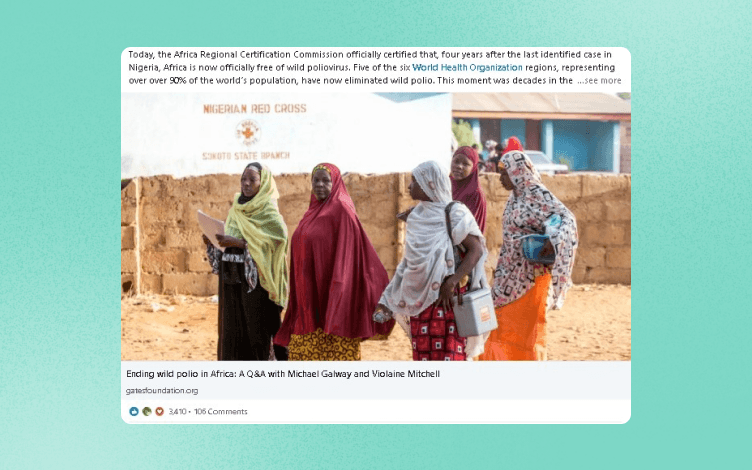Click the blue thumbs-up Like reaction icon
This screenshot has width=752, height=470.
pos(134,411)
